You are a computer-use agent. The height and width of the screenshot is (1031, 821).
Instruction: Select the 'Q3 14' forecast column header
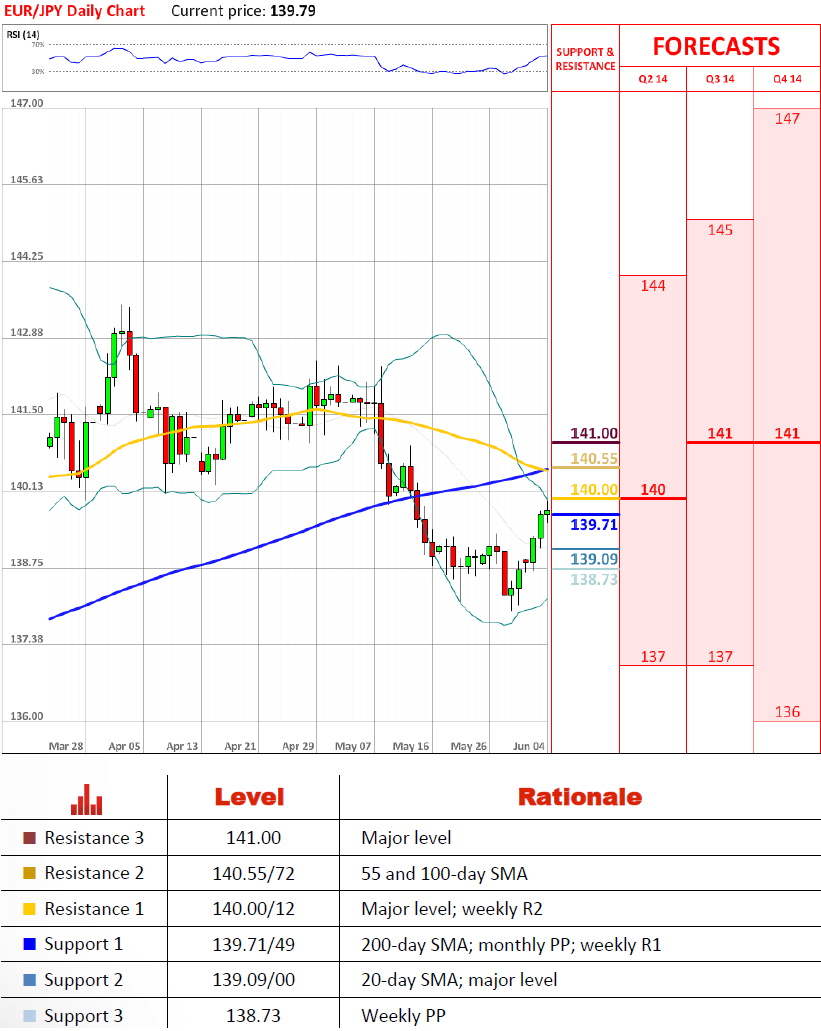[720, 79]
